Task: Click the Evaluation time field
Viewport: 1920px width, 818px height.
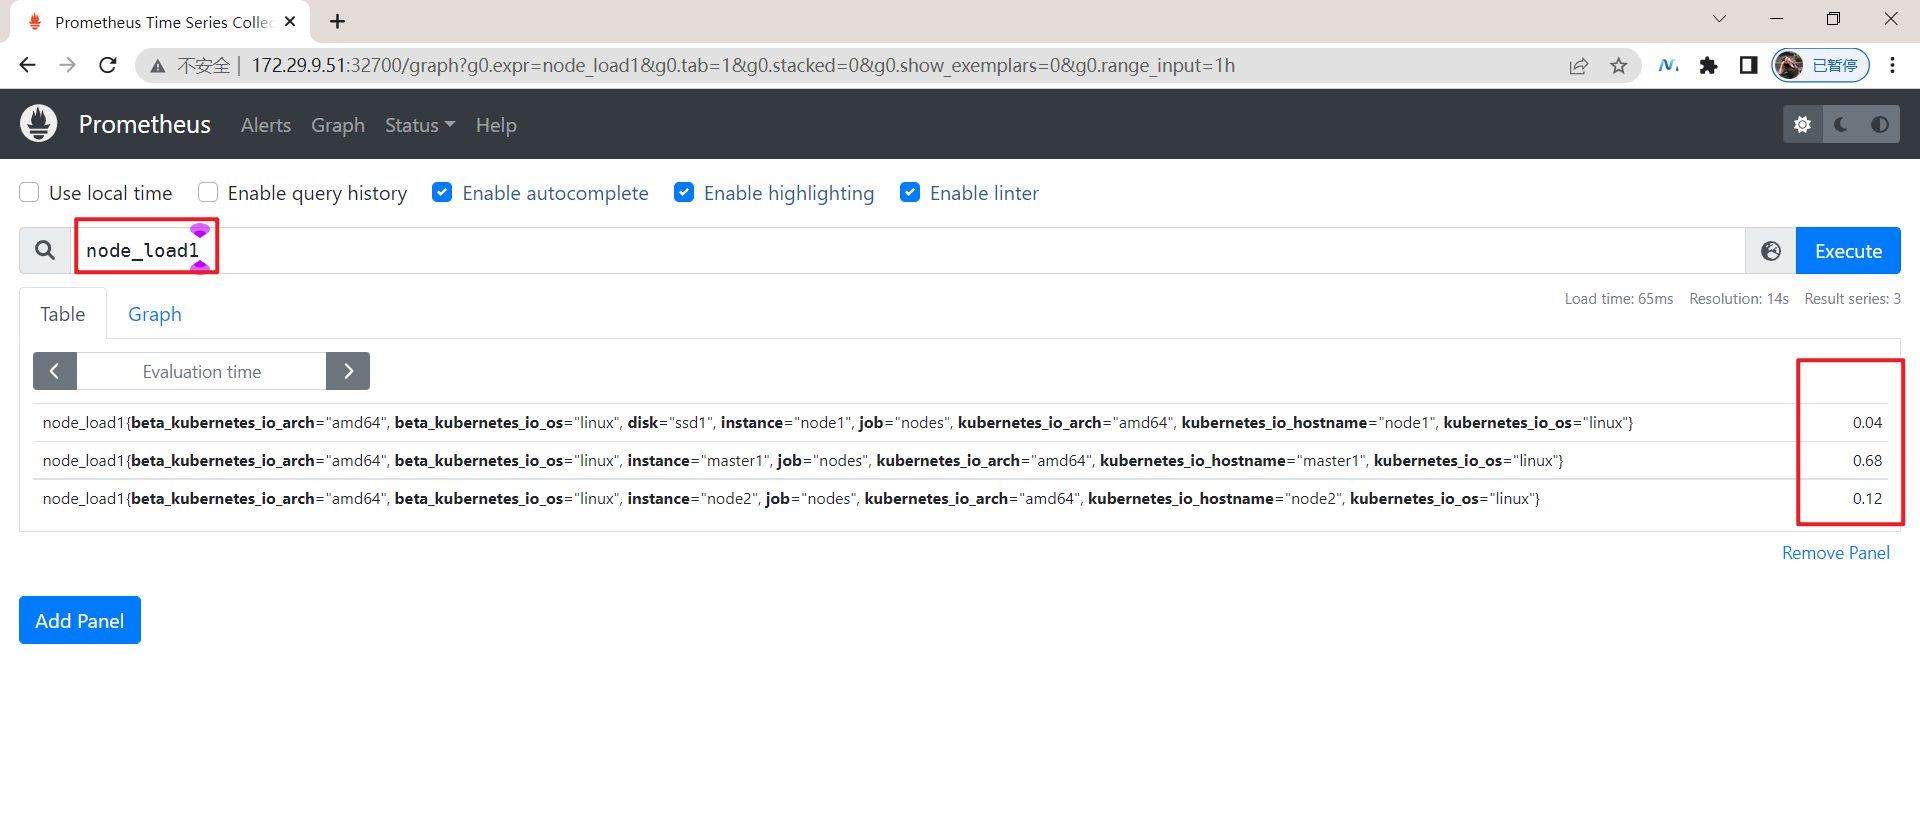Action: pos(202,371)
